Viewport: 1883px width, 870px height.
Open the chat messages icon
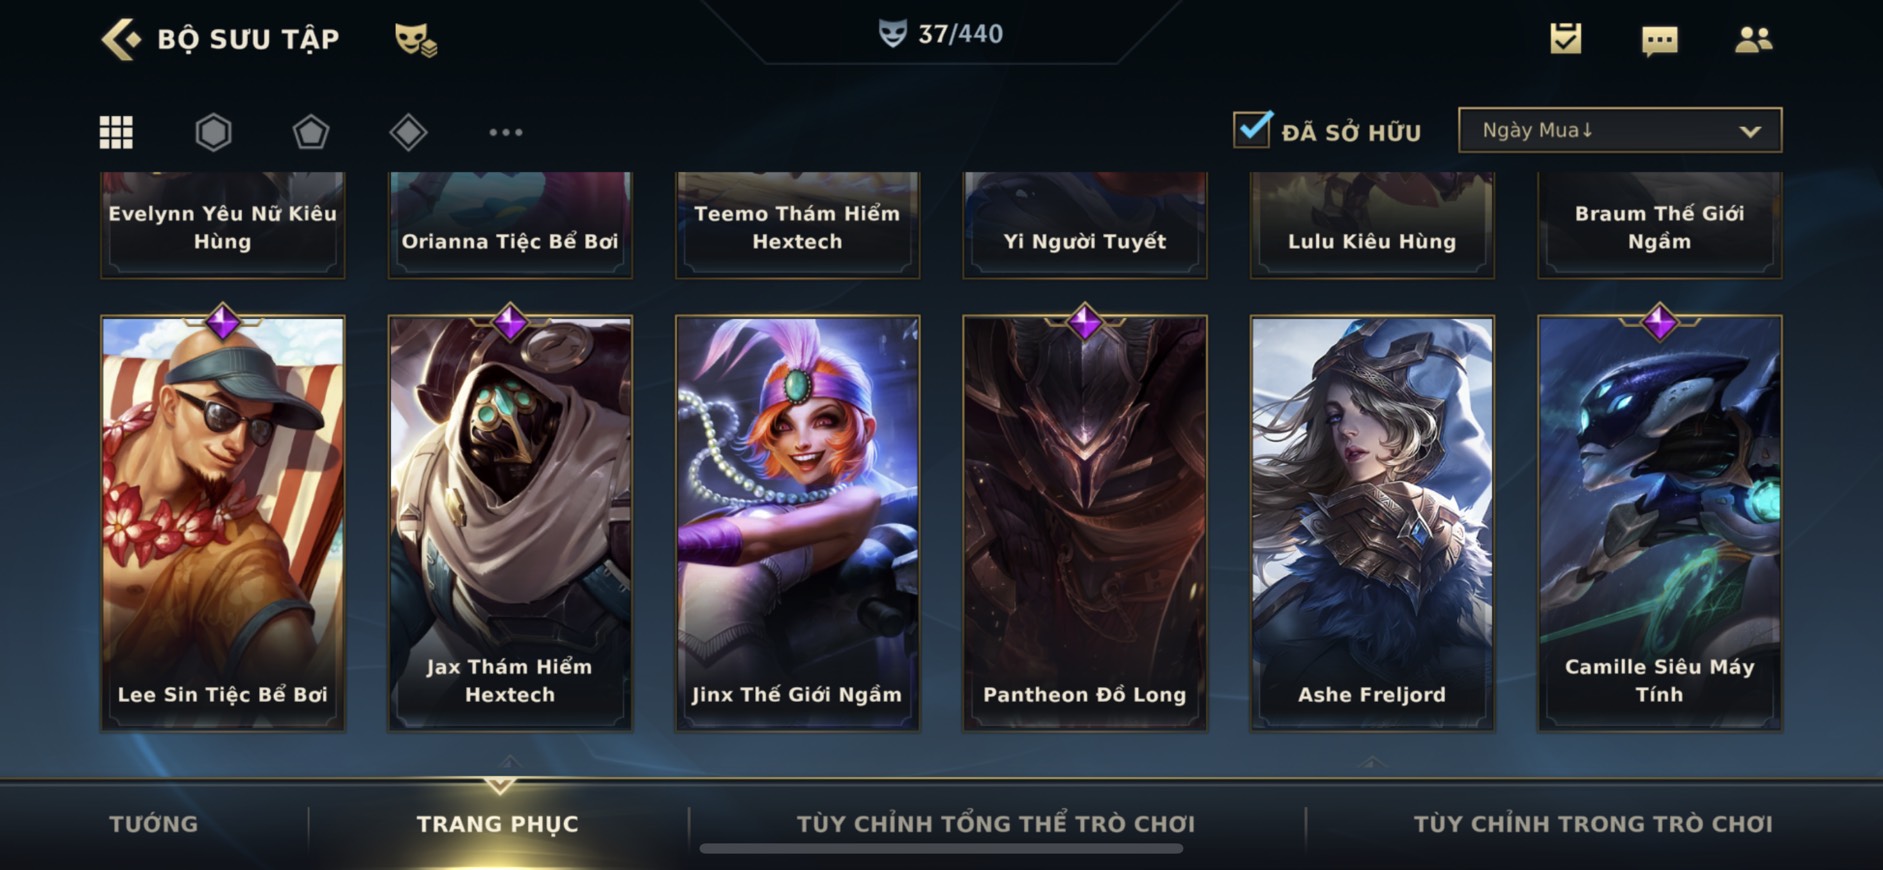click(1660, 40)
